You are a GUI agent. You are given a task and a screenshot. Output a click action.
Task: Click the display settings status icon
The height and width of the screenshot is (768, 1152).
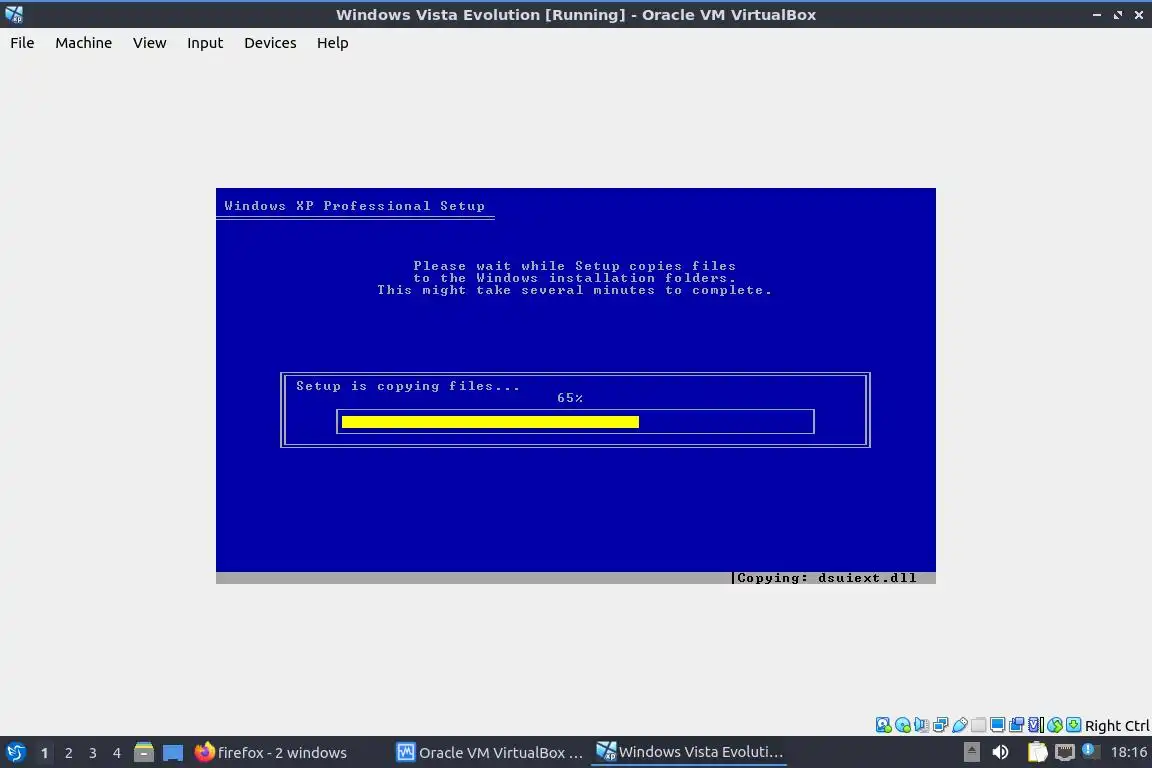(997, 725)
